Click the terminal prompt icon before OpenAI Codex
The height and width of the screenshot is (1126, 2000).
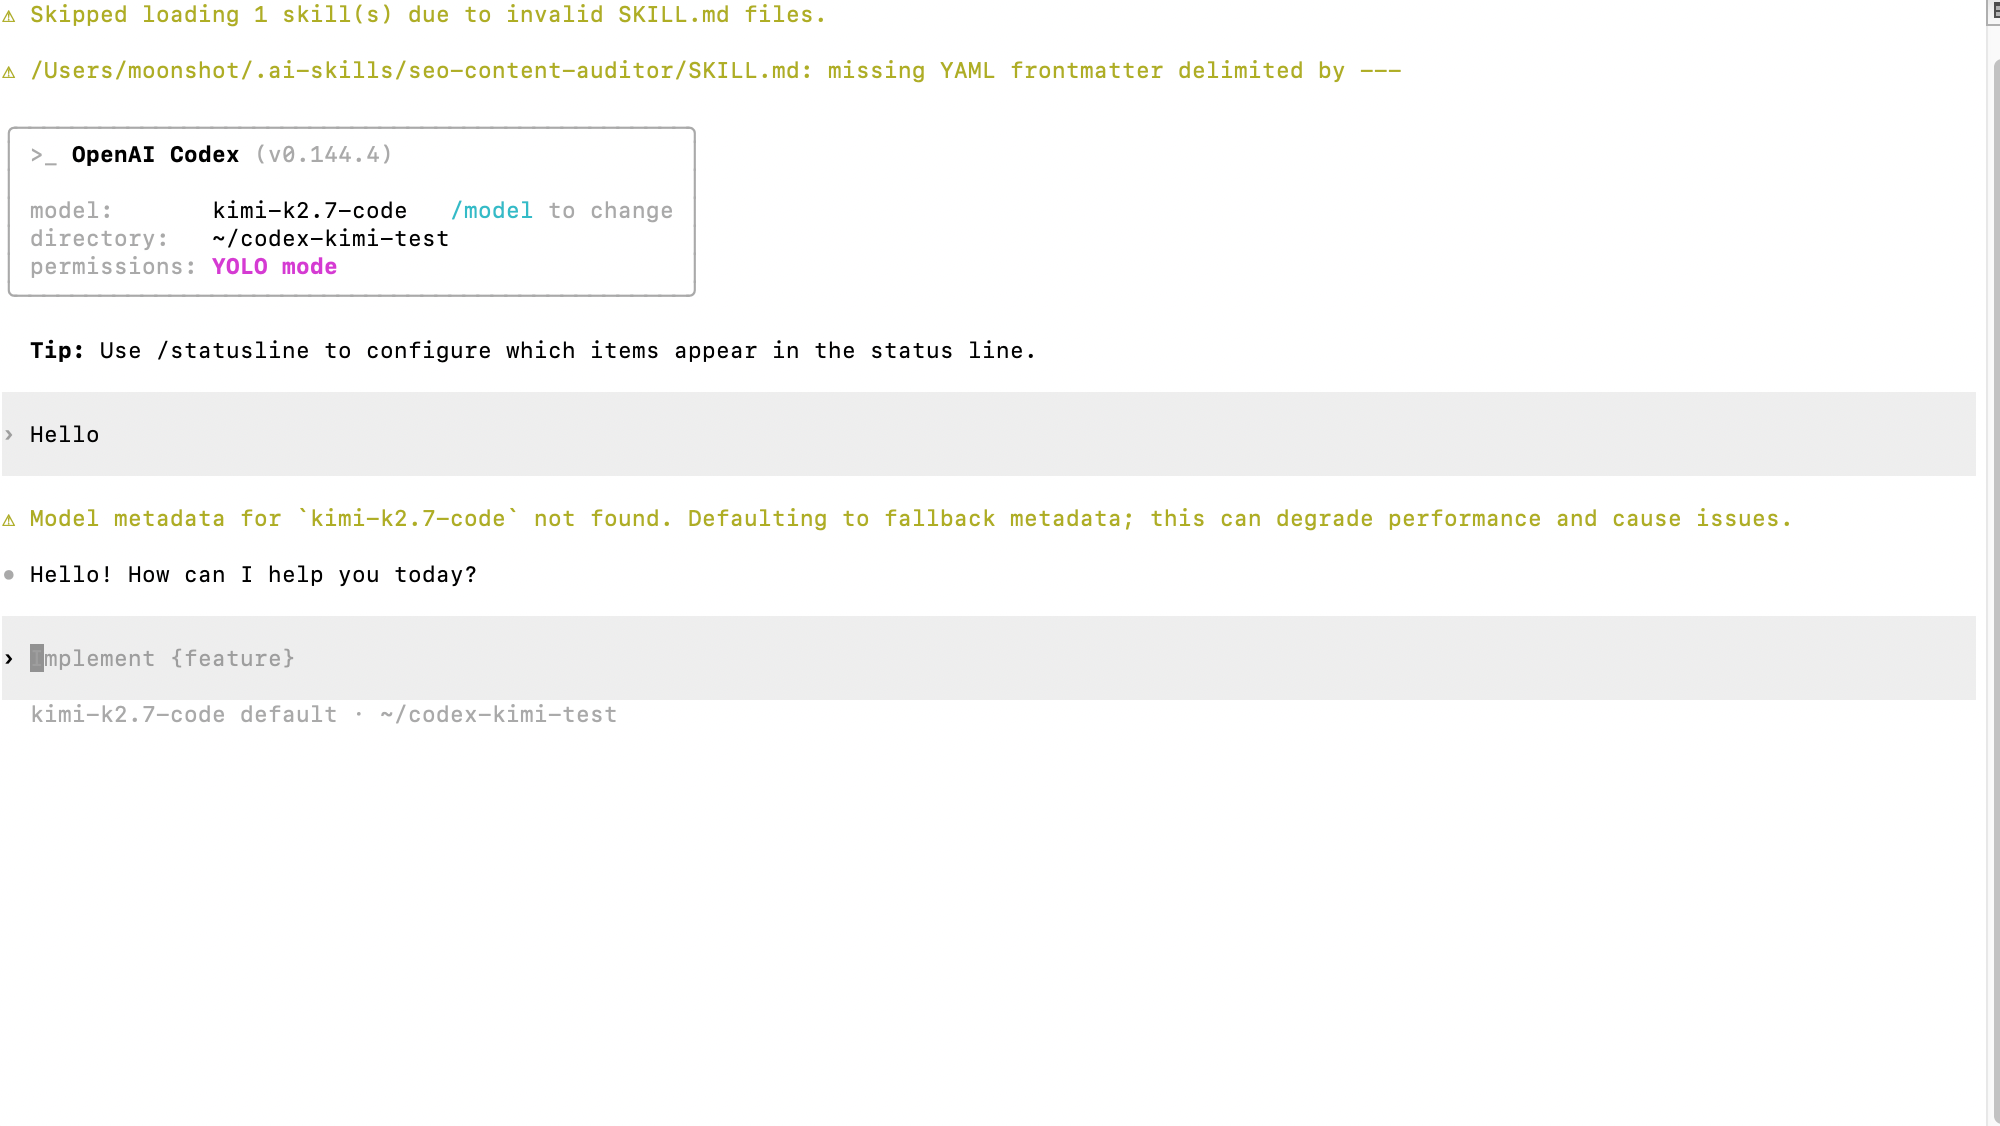pyautogui.click(x=43, y=155)
